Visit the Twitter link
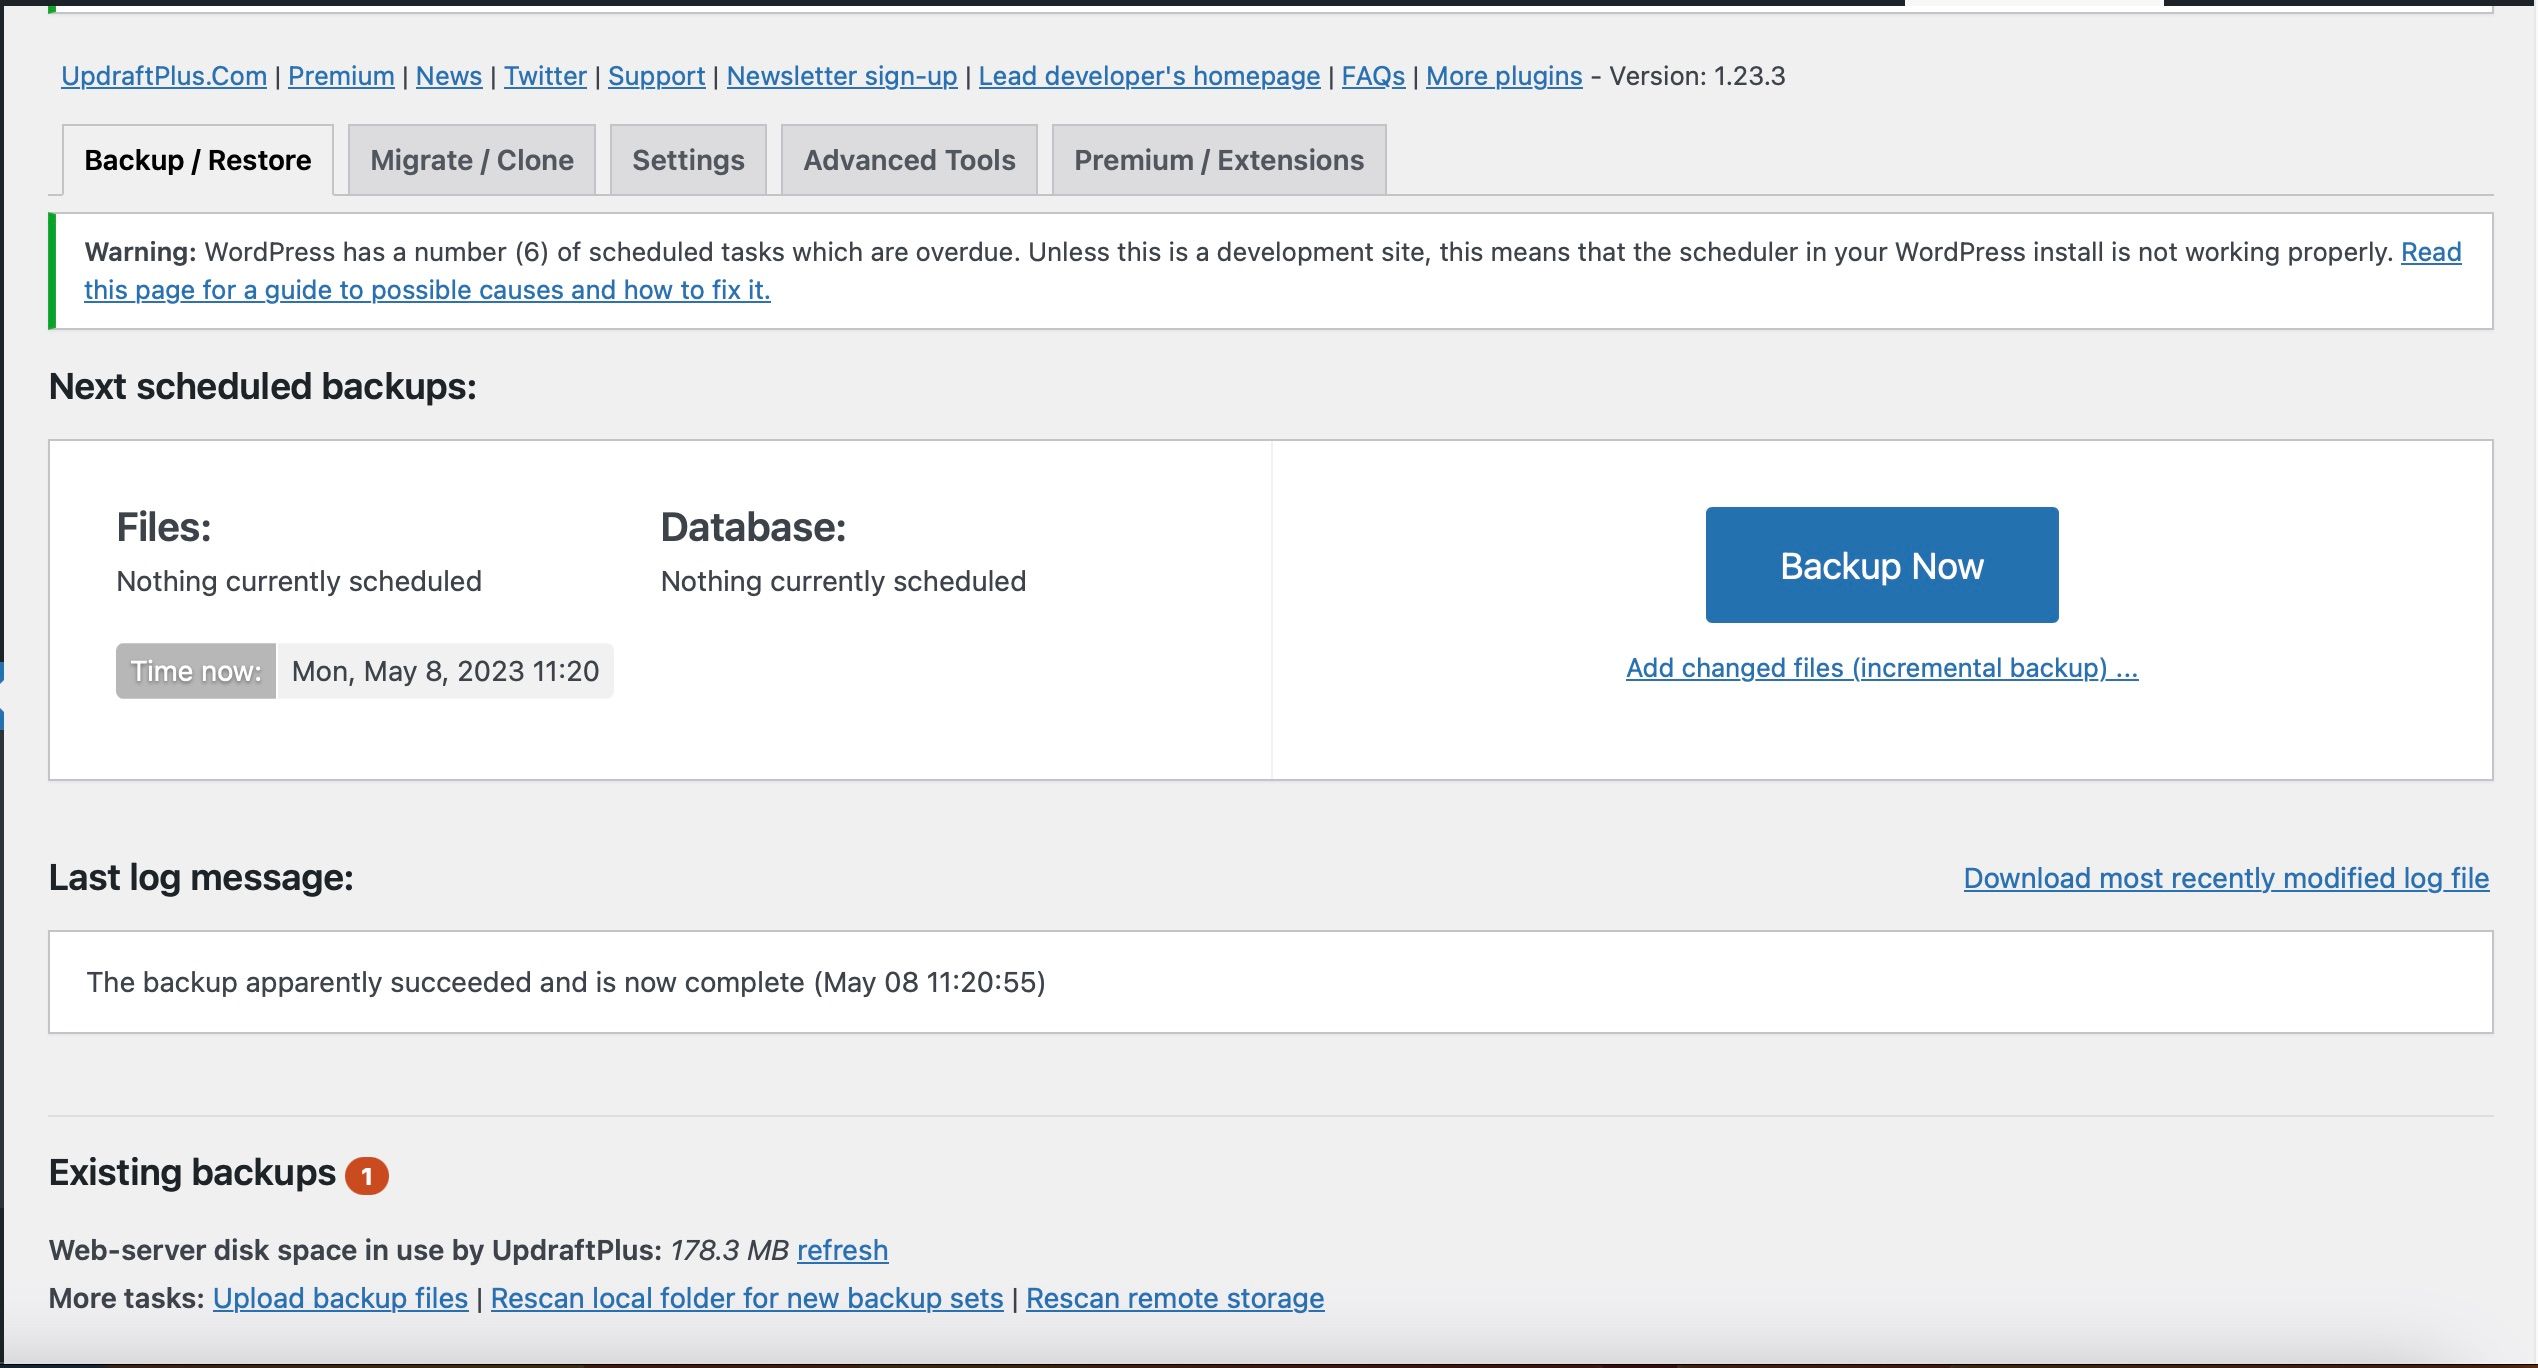The height and width of the screenshot is (1368, 2538). tap(545, 76)
